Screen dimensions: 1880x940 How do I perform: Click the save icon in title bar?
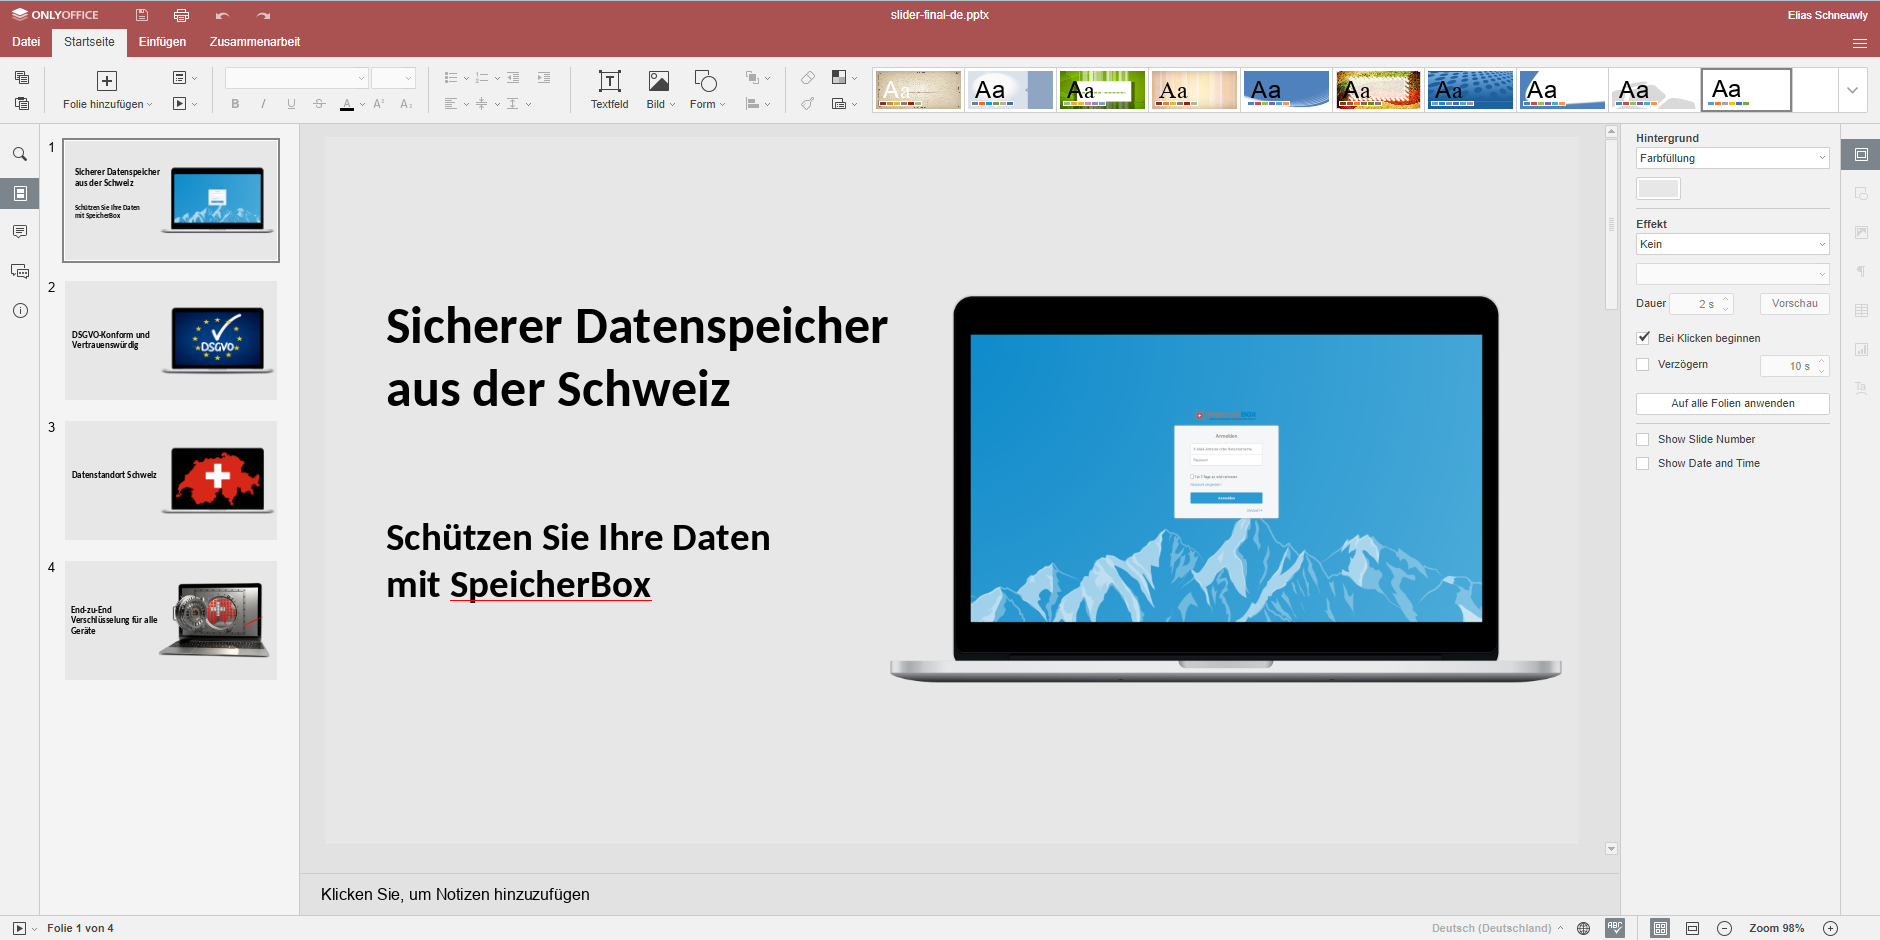click(x=142, y=15)
